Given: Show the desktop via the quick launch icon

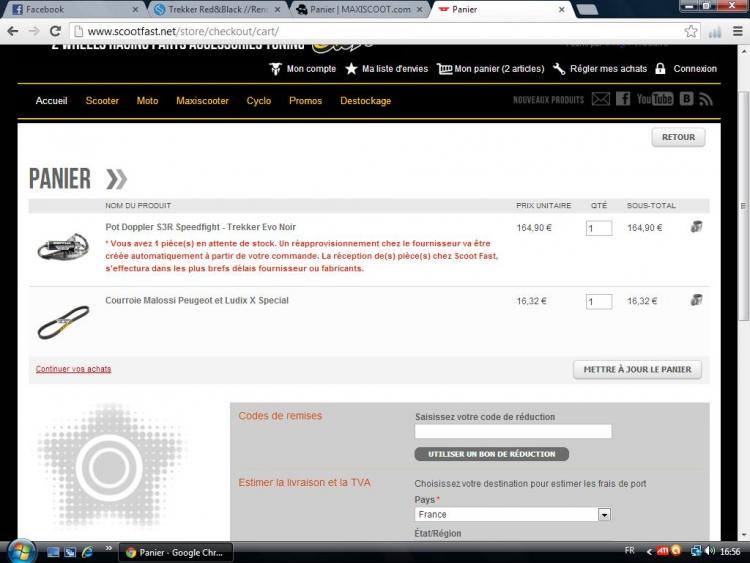Looking at the screenshot, I should (53, 552).
